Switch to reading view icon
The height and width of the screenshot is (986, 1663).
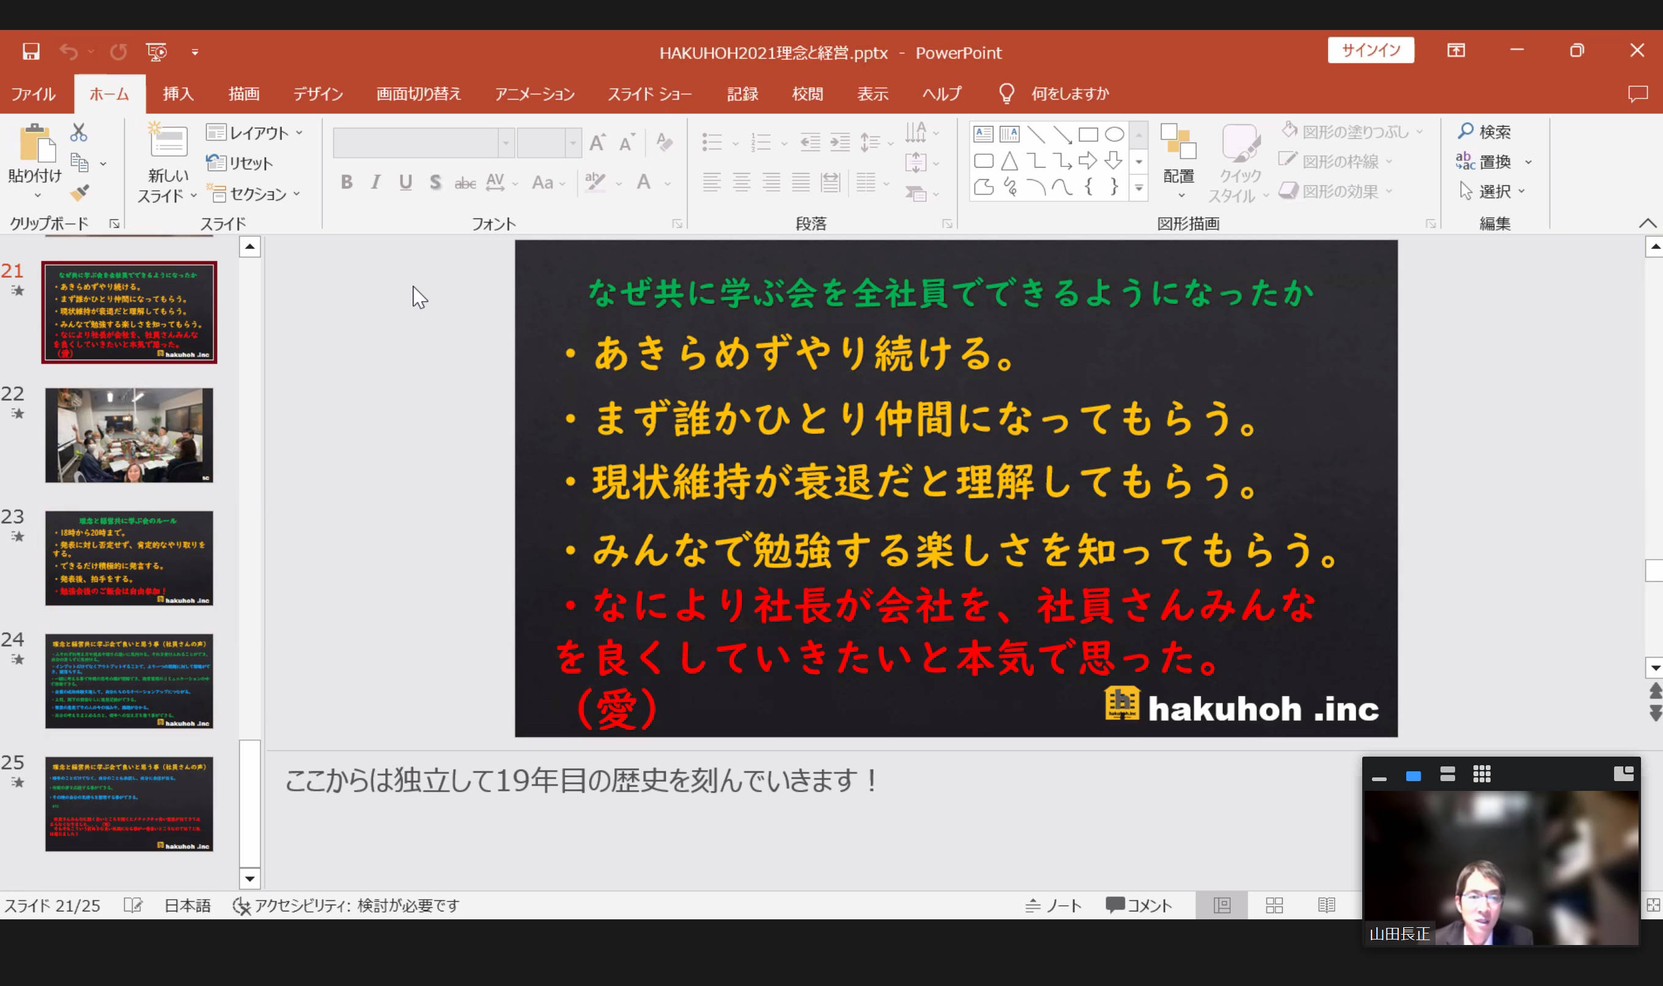tap(1327, 905)
